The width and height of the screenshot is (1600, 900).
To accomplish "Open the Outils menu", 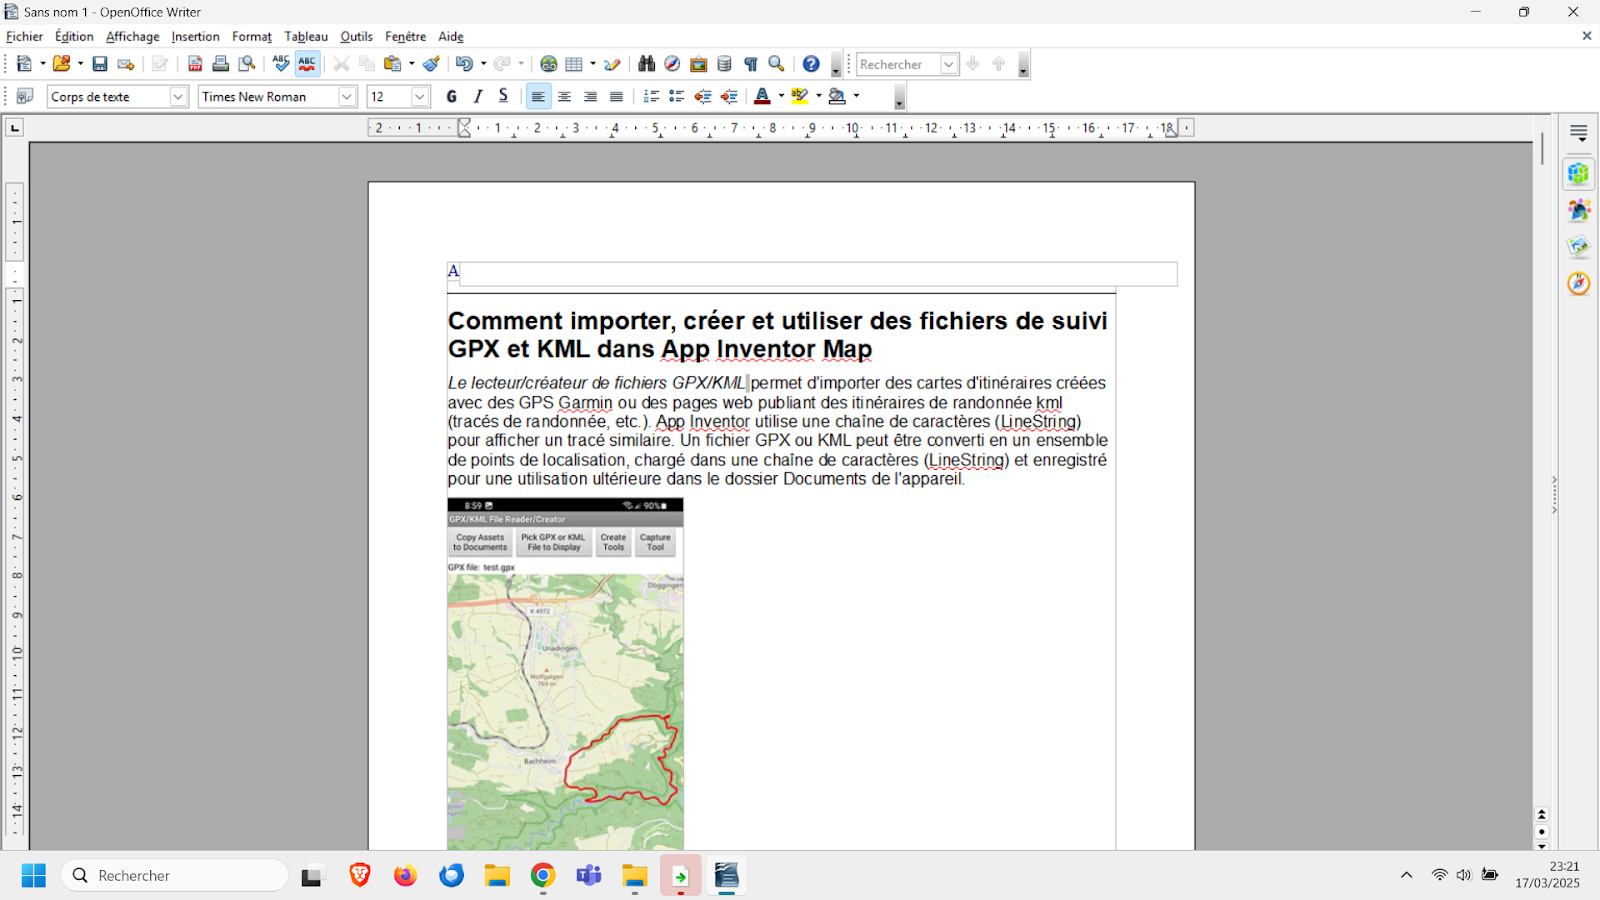I will pyautogui.click(x=356, y=37).
